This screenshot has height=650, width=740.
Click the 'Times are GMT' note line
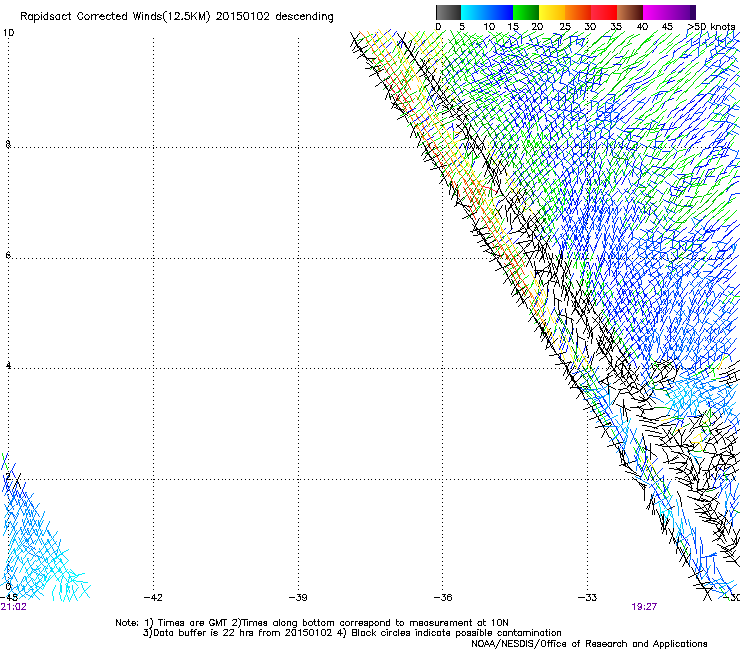pos(312,623)
